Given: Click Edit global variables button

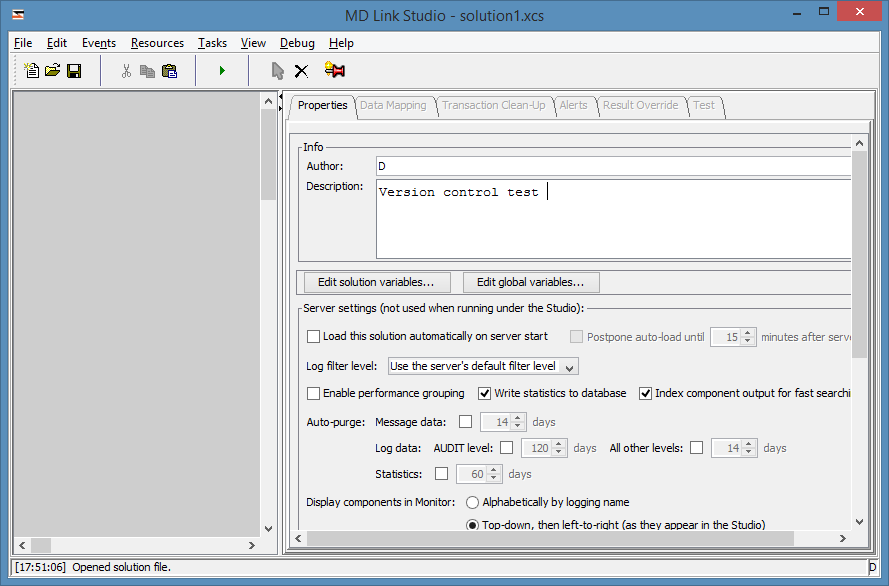Looking at the screenshot, I should pos(531,282).
